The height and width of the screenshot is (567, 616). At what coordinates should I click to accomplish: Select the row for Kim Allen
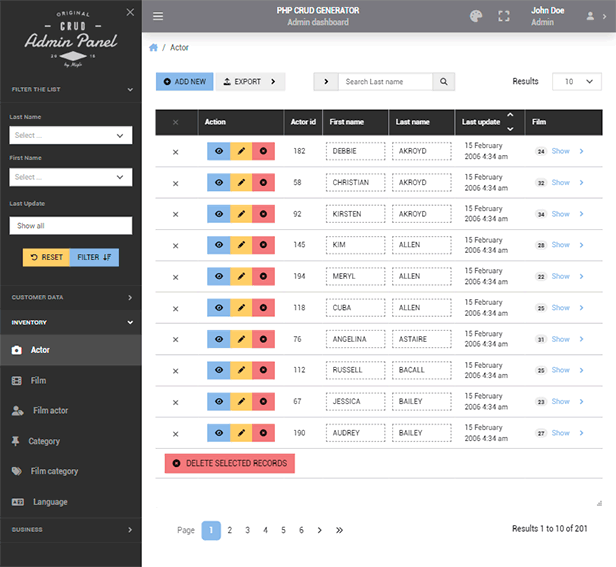tap(176, 245)
